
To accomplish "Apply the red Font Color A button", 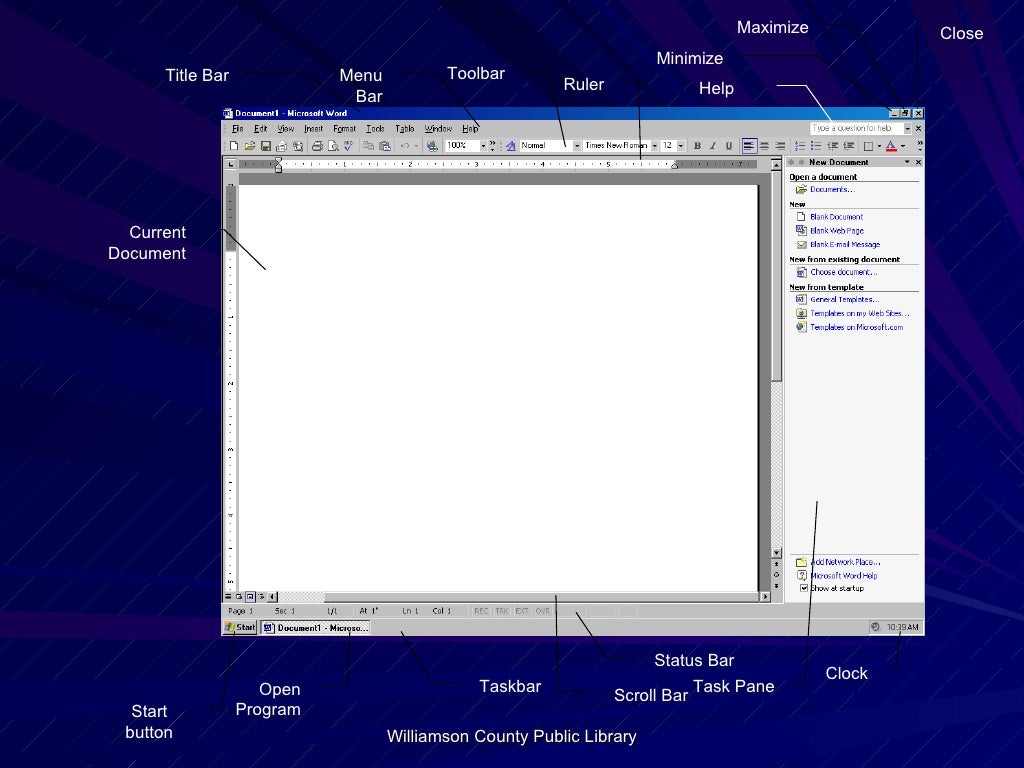I will tap(891, 146).
